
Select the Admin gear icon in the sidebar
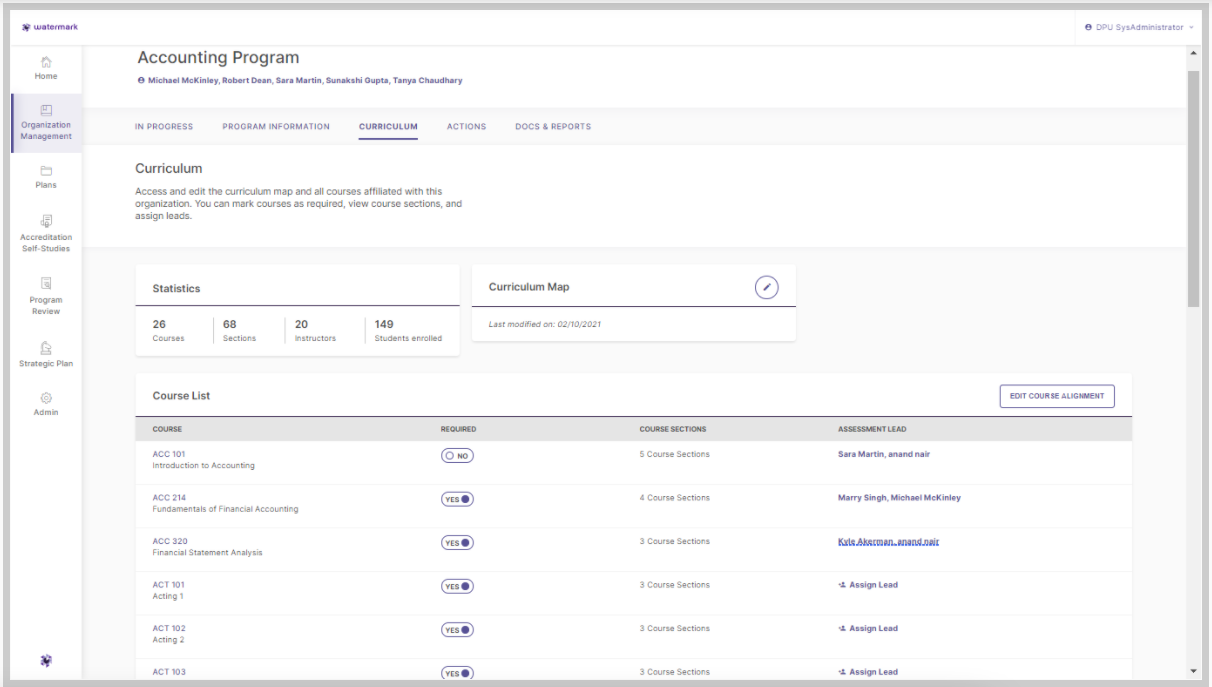(46, 398)
